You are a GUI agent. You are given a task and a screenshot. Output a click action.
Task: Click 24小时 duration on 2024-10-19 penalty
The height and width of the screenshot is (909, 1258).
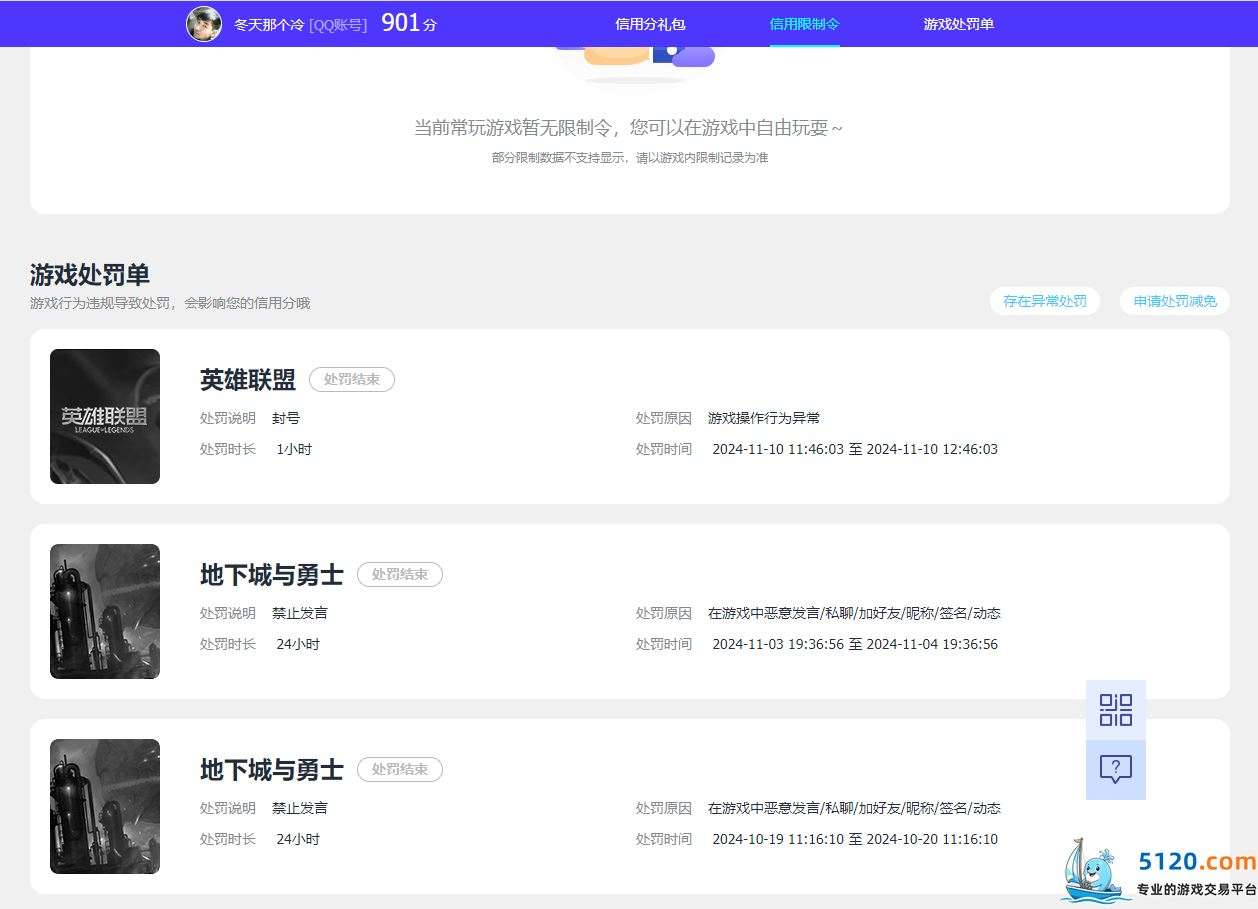298,839
